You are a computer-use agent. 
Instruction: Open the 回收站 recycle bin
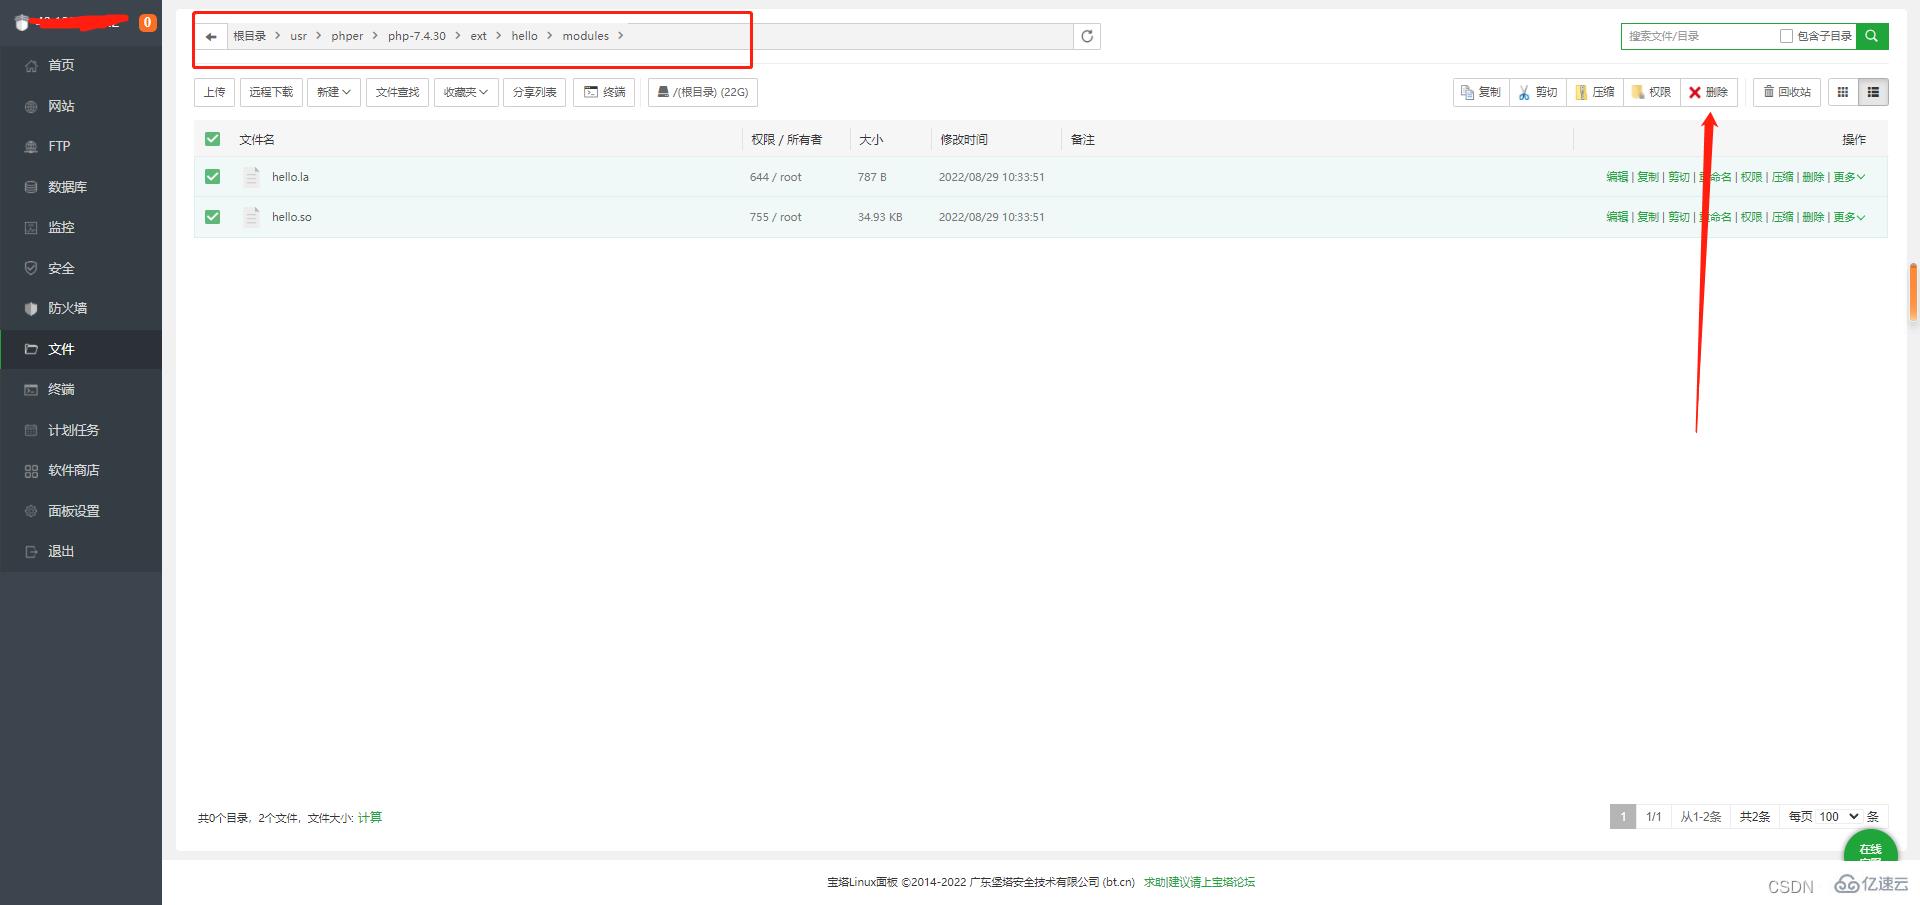pyautogui.click(x=1787, y=92)
